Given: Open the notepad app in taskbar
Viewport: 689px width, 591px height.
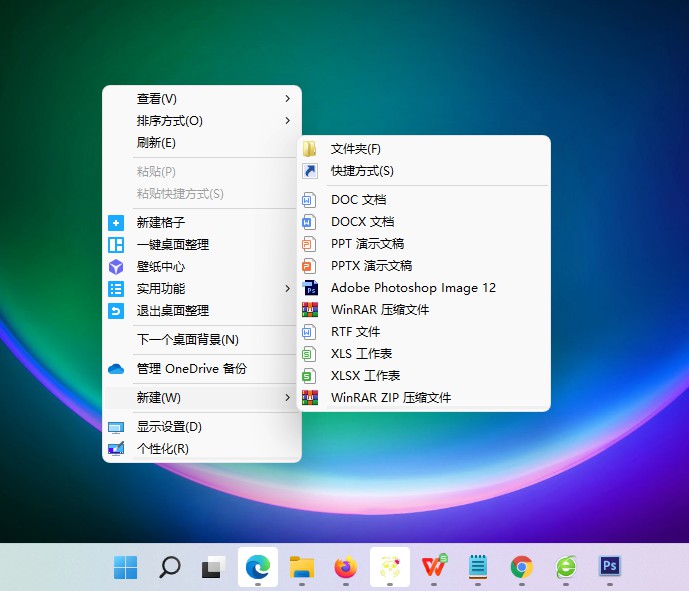Looking at the screenshot, I should [478, 567].
